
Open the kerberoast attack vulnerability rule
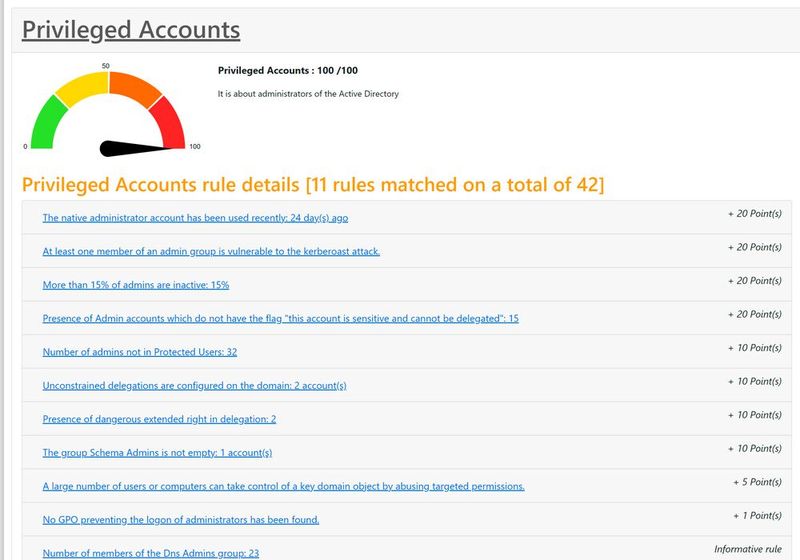(x=211, y=251)
